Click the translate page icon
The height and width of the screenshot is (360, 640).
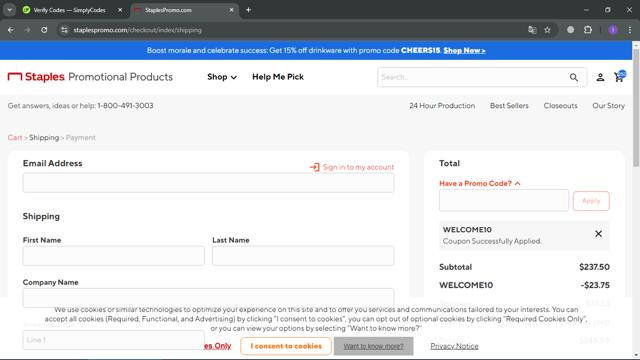pyautogui.click(x=532, y=30)
